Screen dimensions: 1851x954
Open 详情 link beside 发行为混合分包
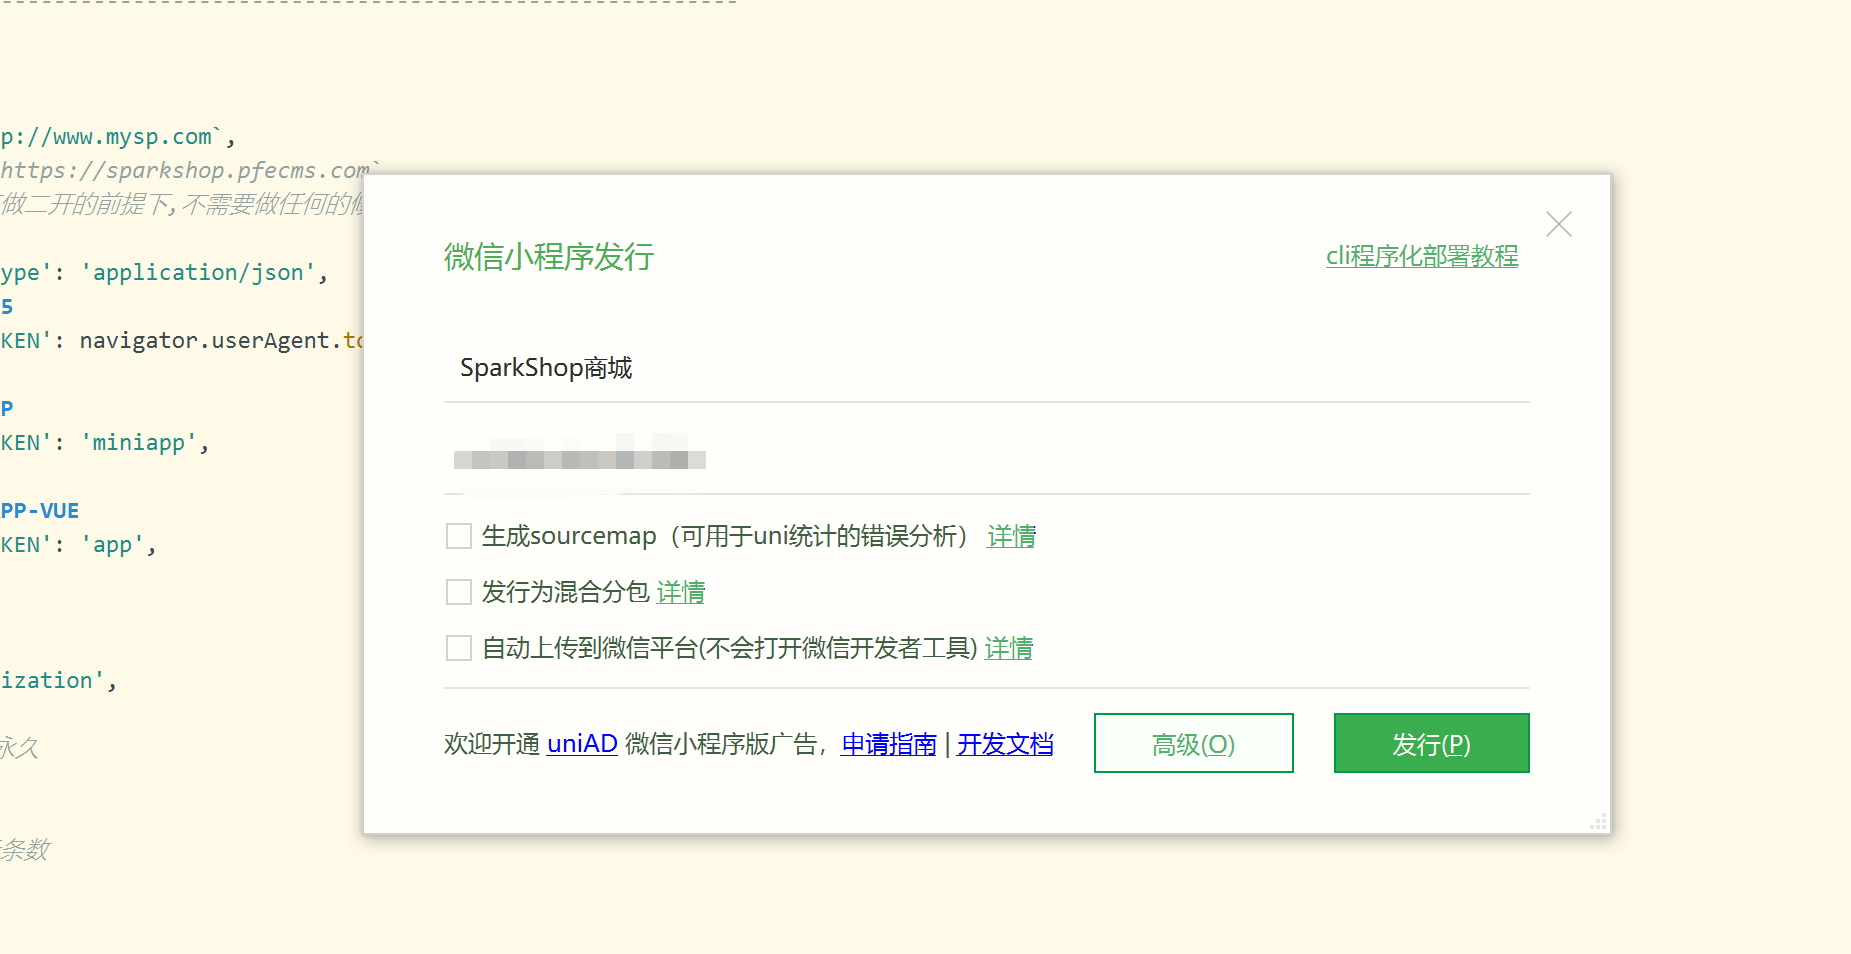point(680,592)
